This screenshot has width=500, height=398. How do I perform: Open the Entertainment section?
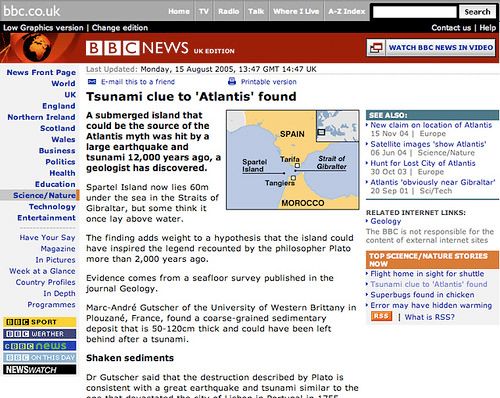click(46, 218)
